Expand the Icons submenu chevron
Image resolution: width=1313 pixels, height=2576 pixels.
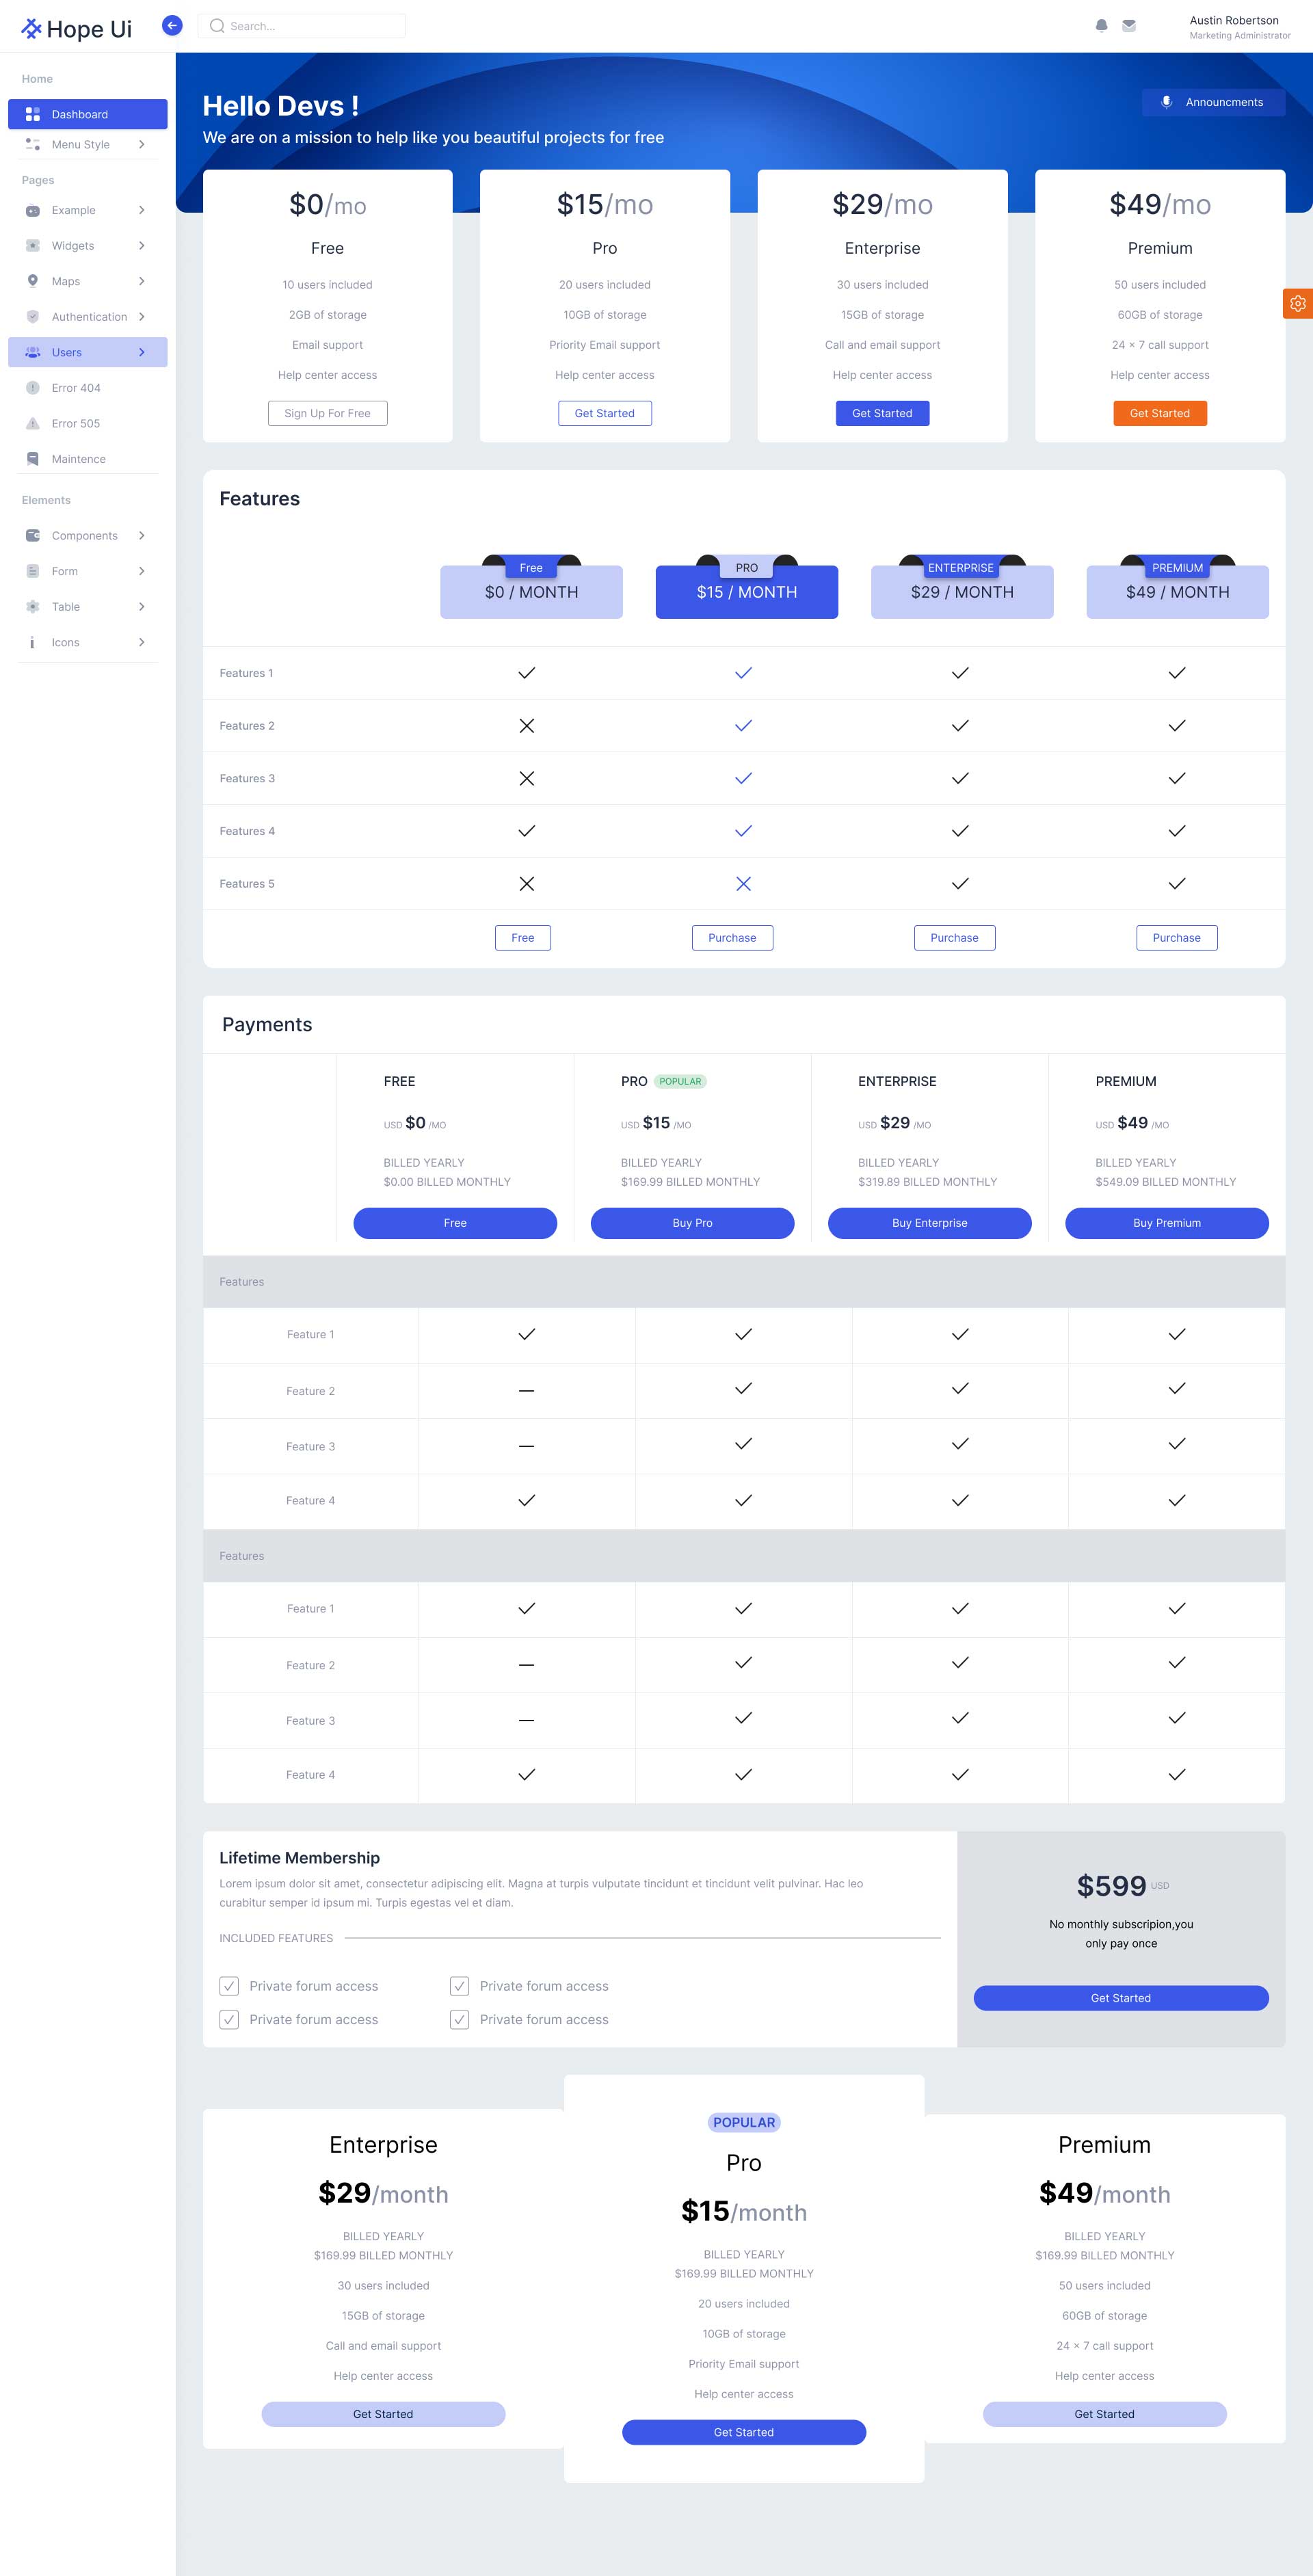click(x=142, y=643)
